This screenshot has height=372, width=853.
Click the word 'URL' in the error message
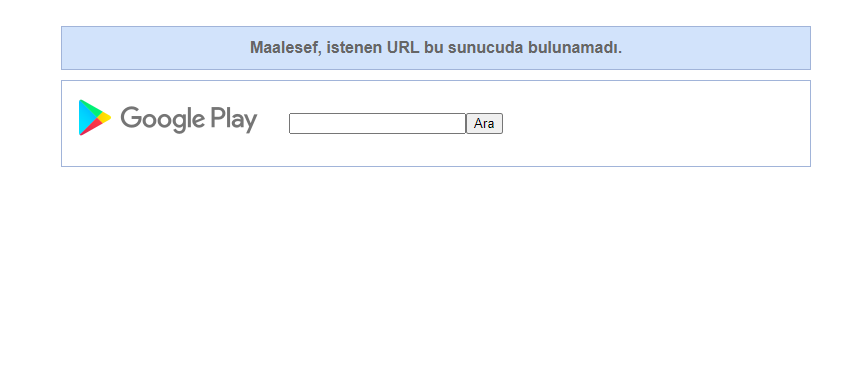[x=403, y=48]
